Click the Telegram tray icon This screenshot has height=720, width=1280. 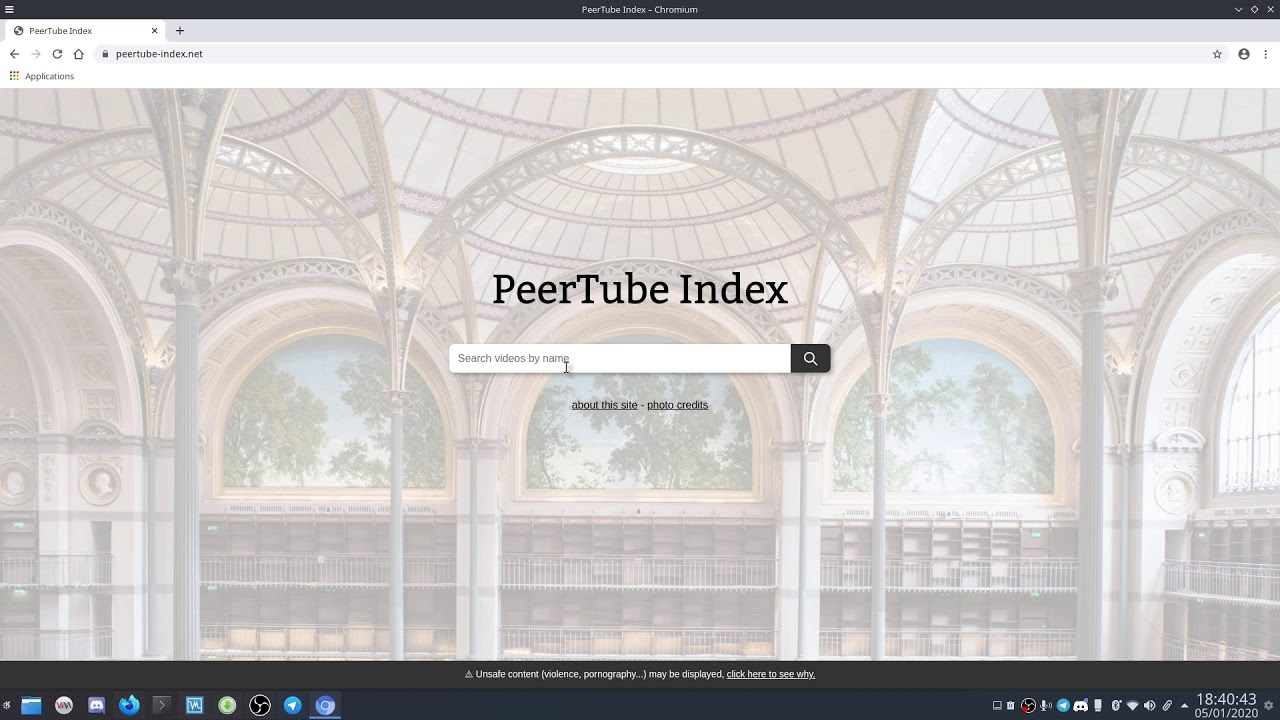[x=1063, y=706]
